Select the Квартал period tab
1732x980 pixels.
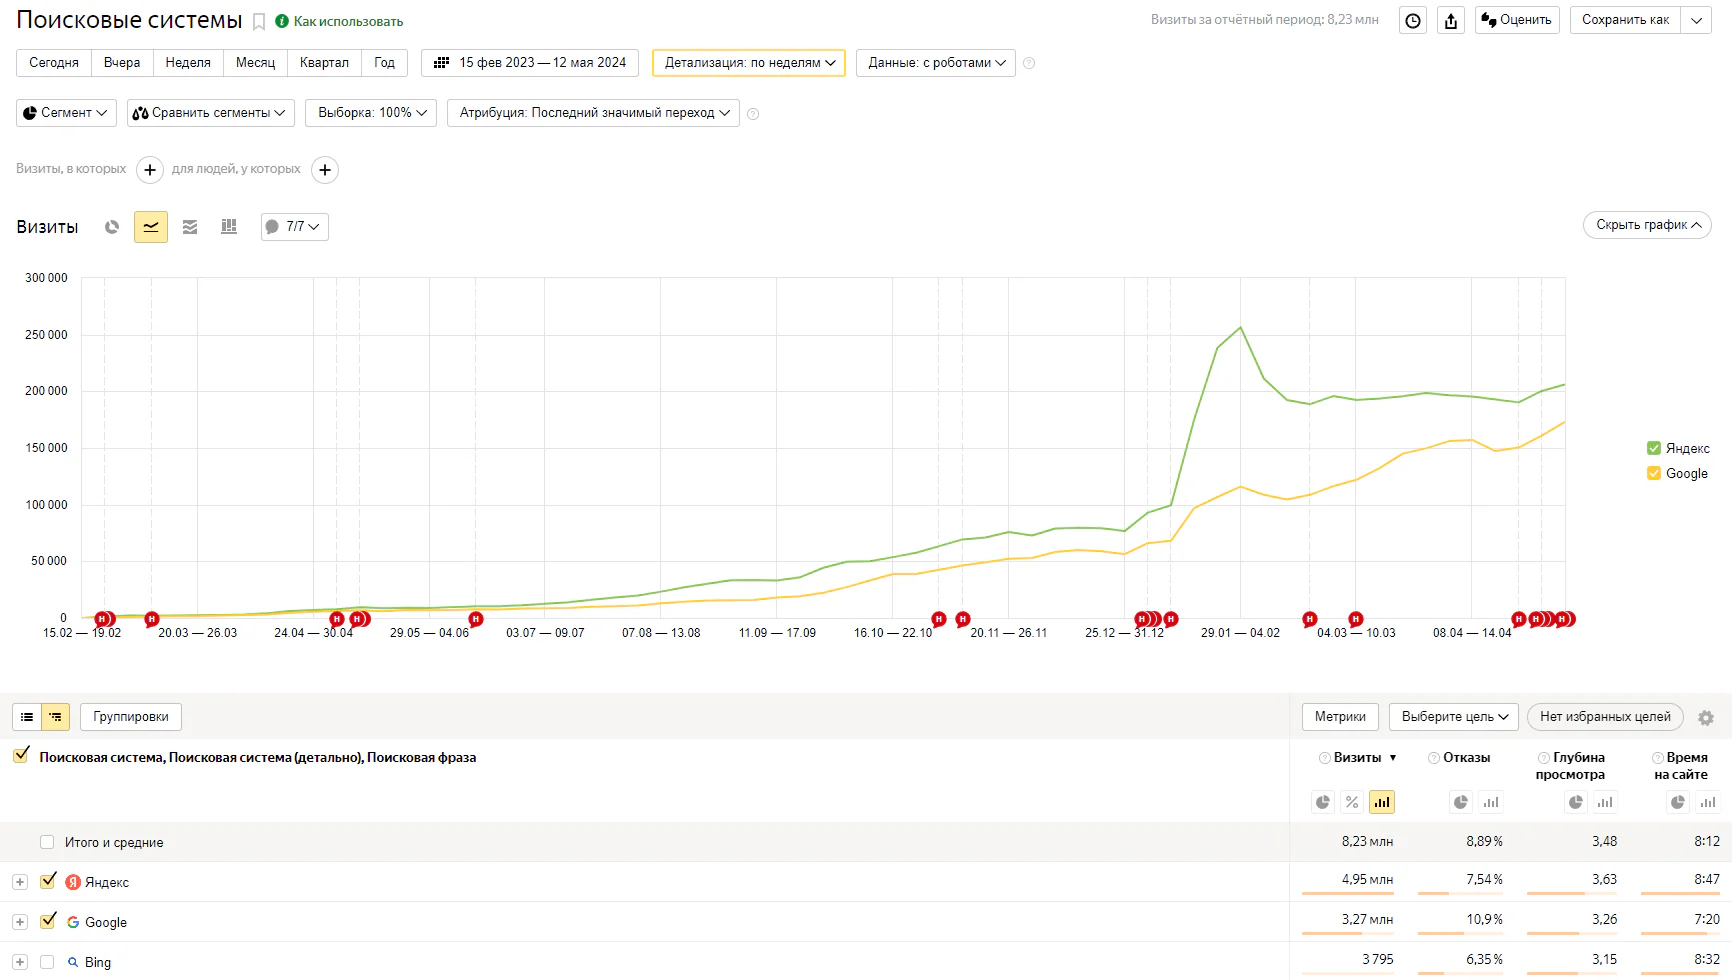(324, 62)
